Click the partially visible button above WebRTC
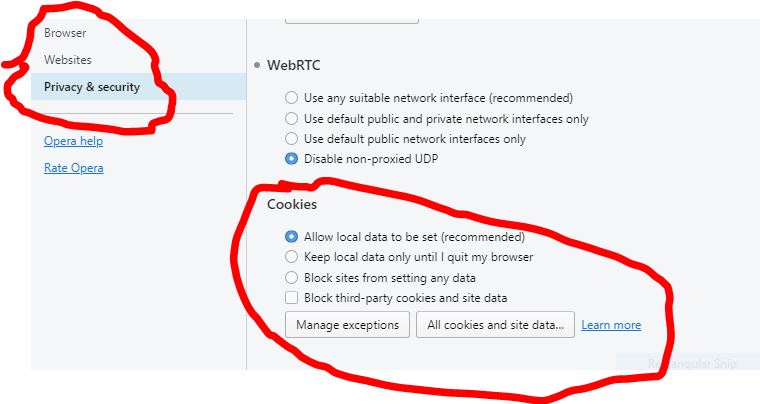760x404 pixels. click(x=351, y=17)
